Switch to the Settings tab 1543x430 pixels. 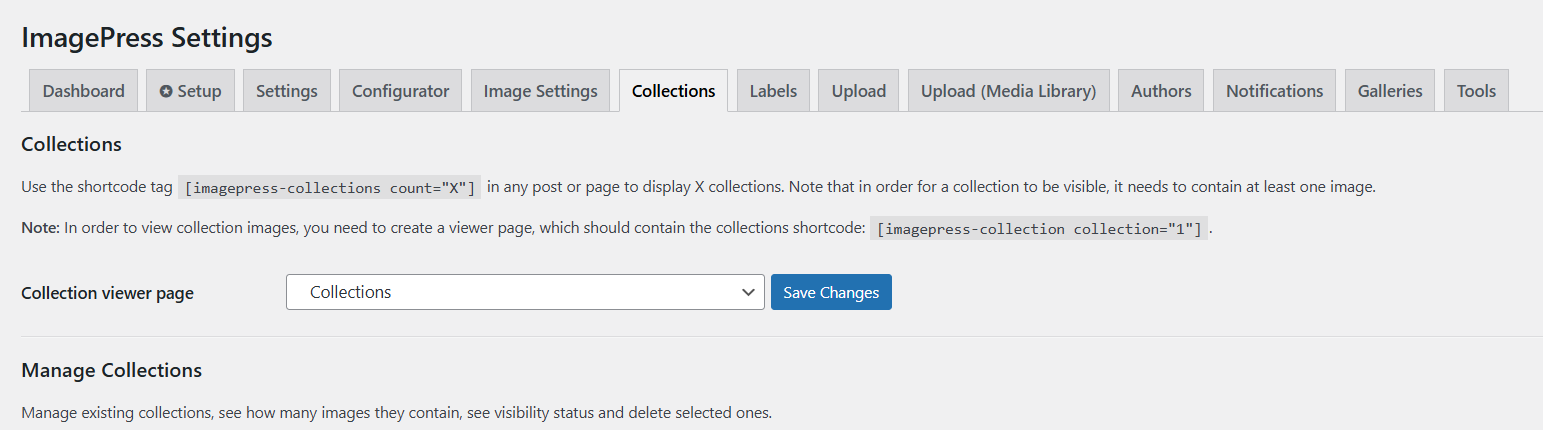pos(287,90)
